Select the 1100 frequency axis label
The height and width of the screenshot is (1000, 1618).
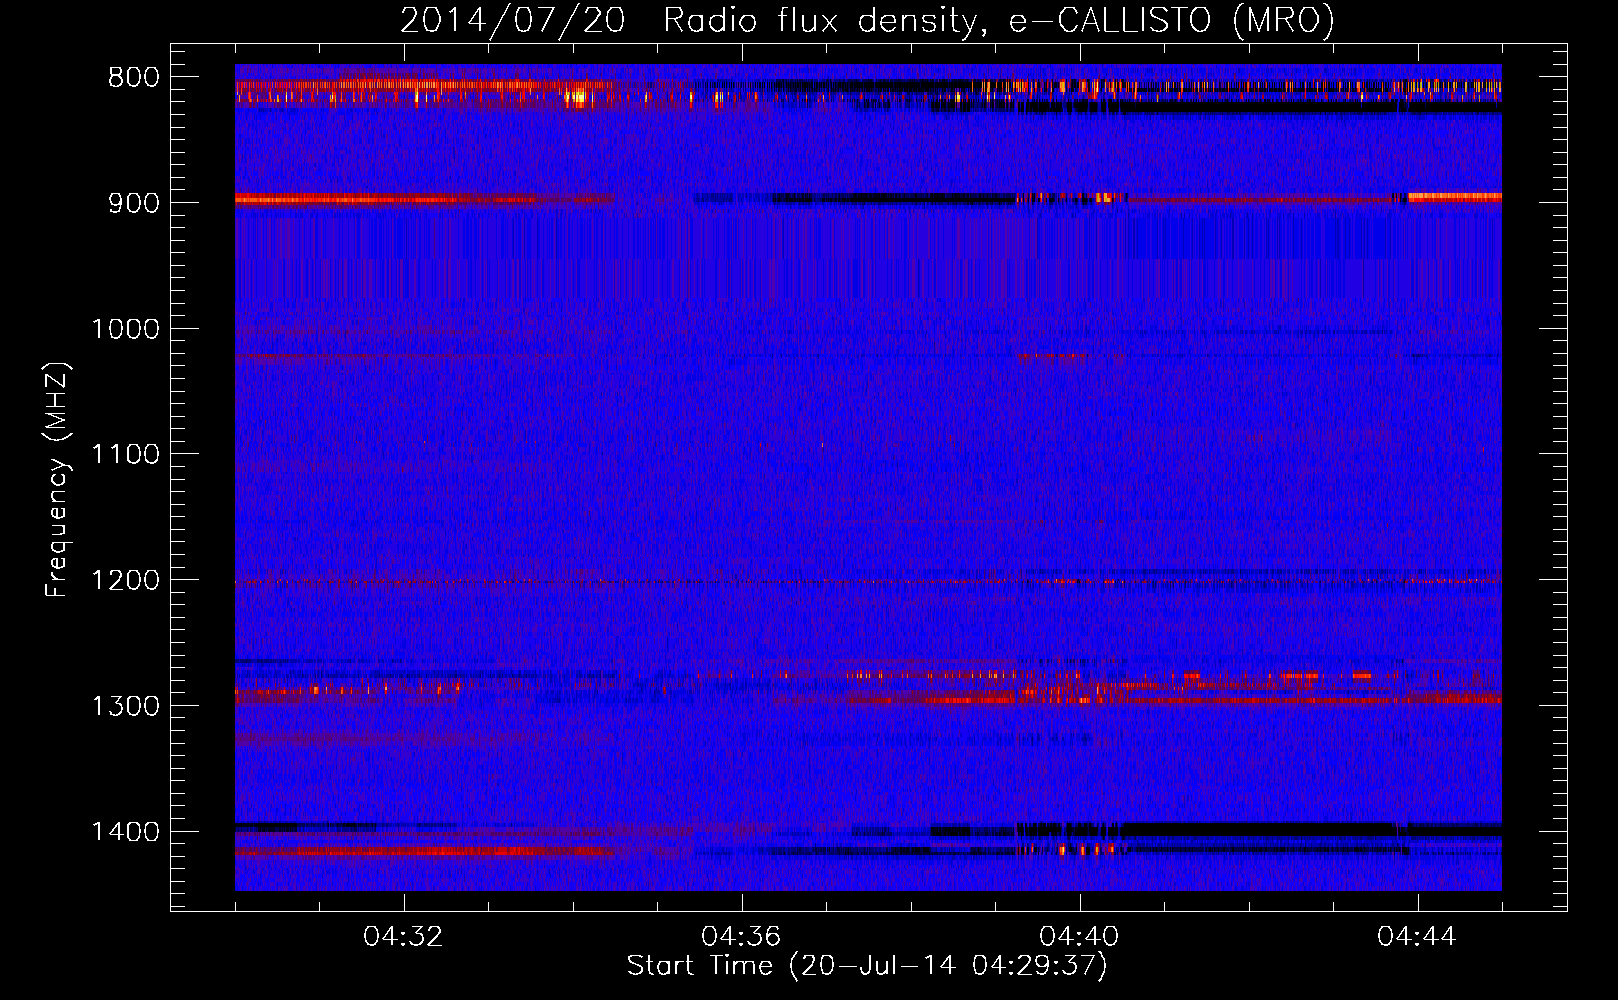point(125,455)
